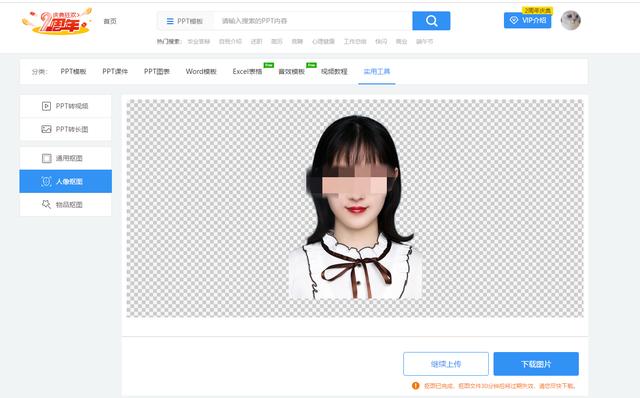Open the PPT模板 search category dropdown

[x=185, y=21]
